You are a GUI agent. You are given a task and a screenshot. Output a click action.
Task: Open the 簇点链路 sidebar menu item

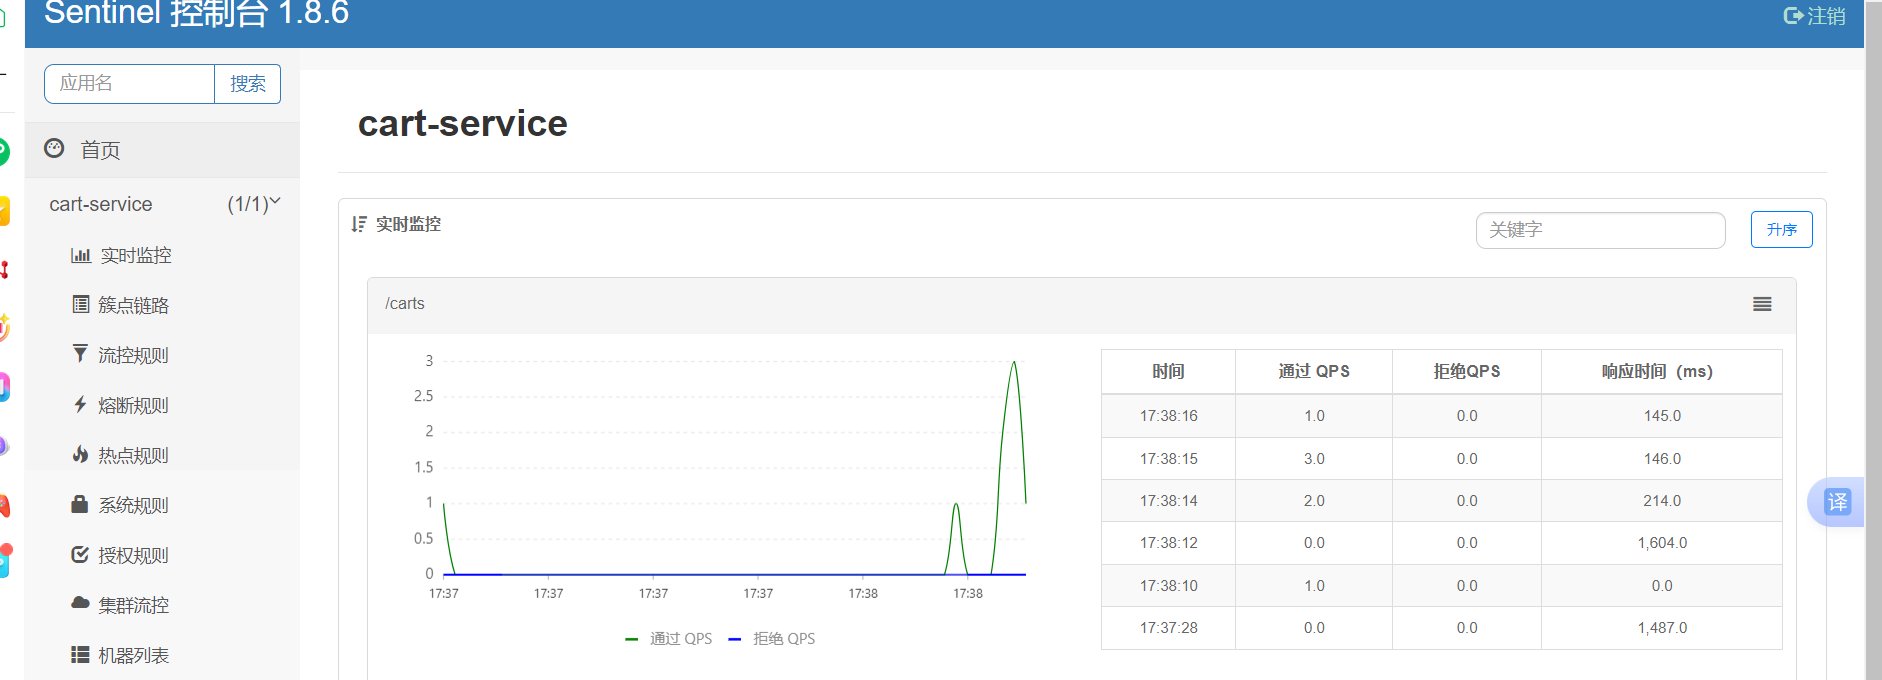click(x=162, y=305)
